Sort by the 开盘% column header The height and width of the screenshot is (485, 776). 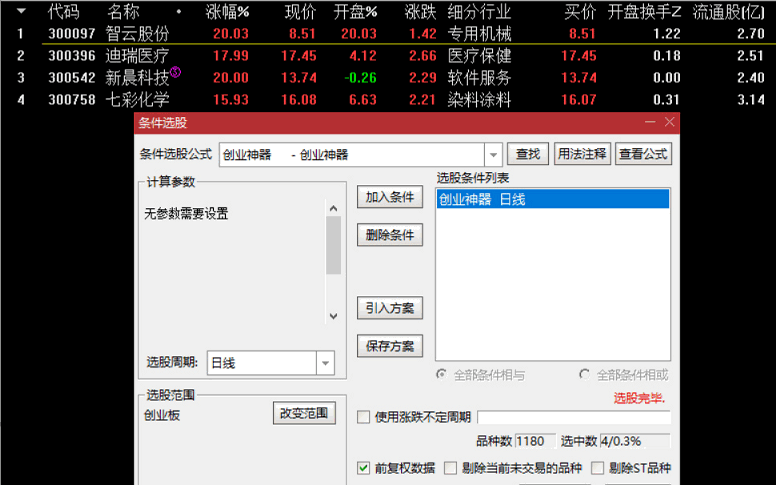click(355, 11)
